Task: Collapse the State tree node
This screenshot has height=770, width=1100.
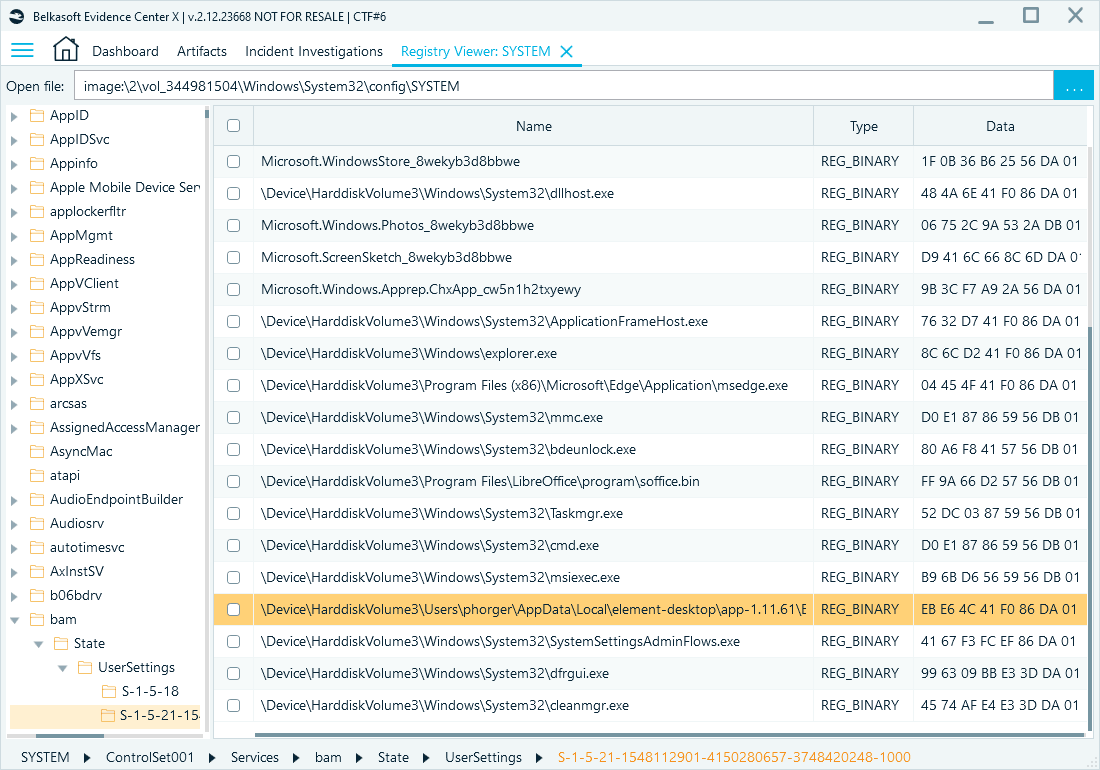Action: (39, 644)
